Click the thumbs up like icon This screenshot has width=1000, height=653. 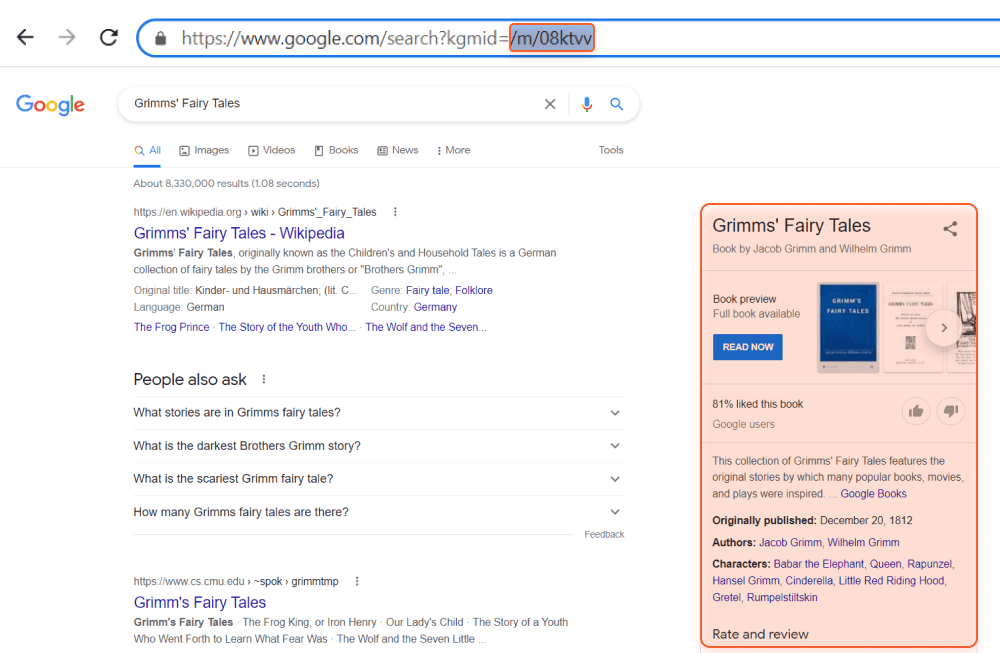[916, 411]
